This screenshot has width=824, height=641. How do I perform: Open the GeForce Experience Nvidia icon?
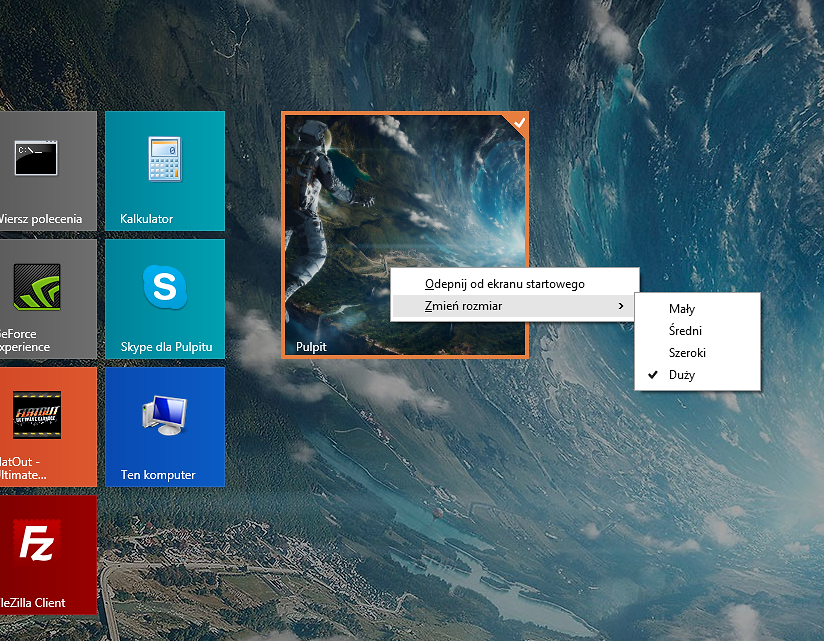coord(37,287)
